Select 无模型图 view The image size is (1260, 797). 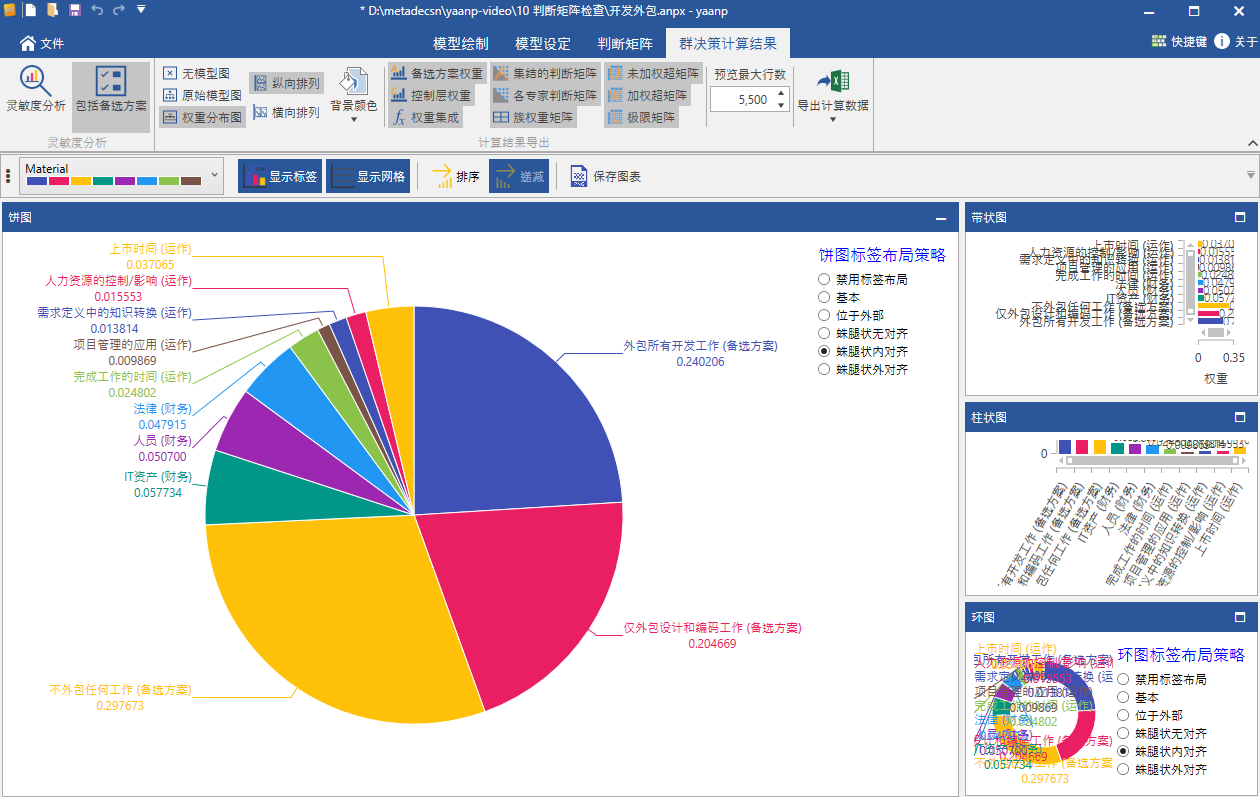click(197, 73)
